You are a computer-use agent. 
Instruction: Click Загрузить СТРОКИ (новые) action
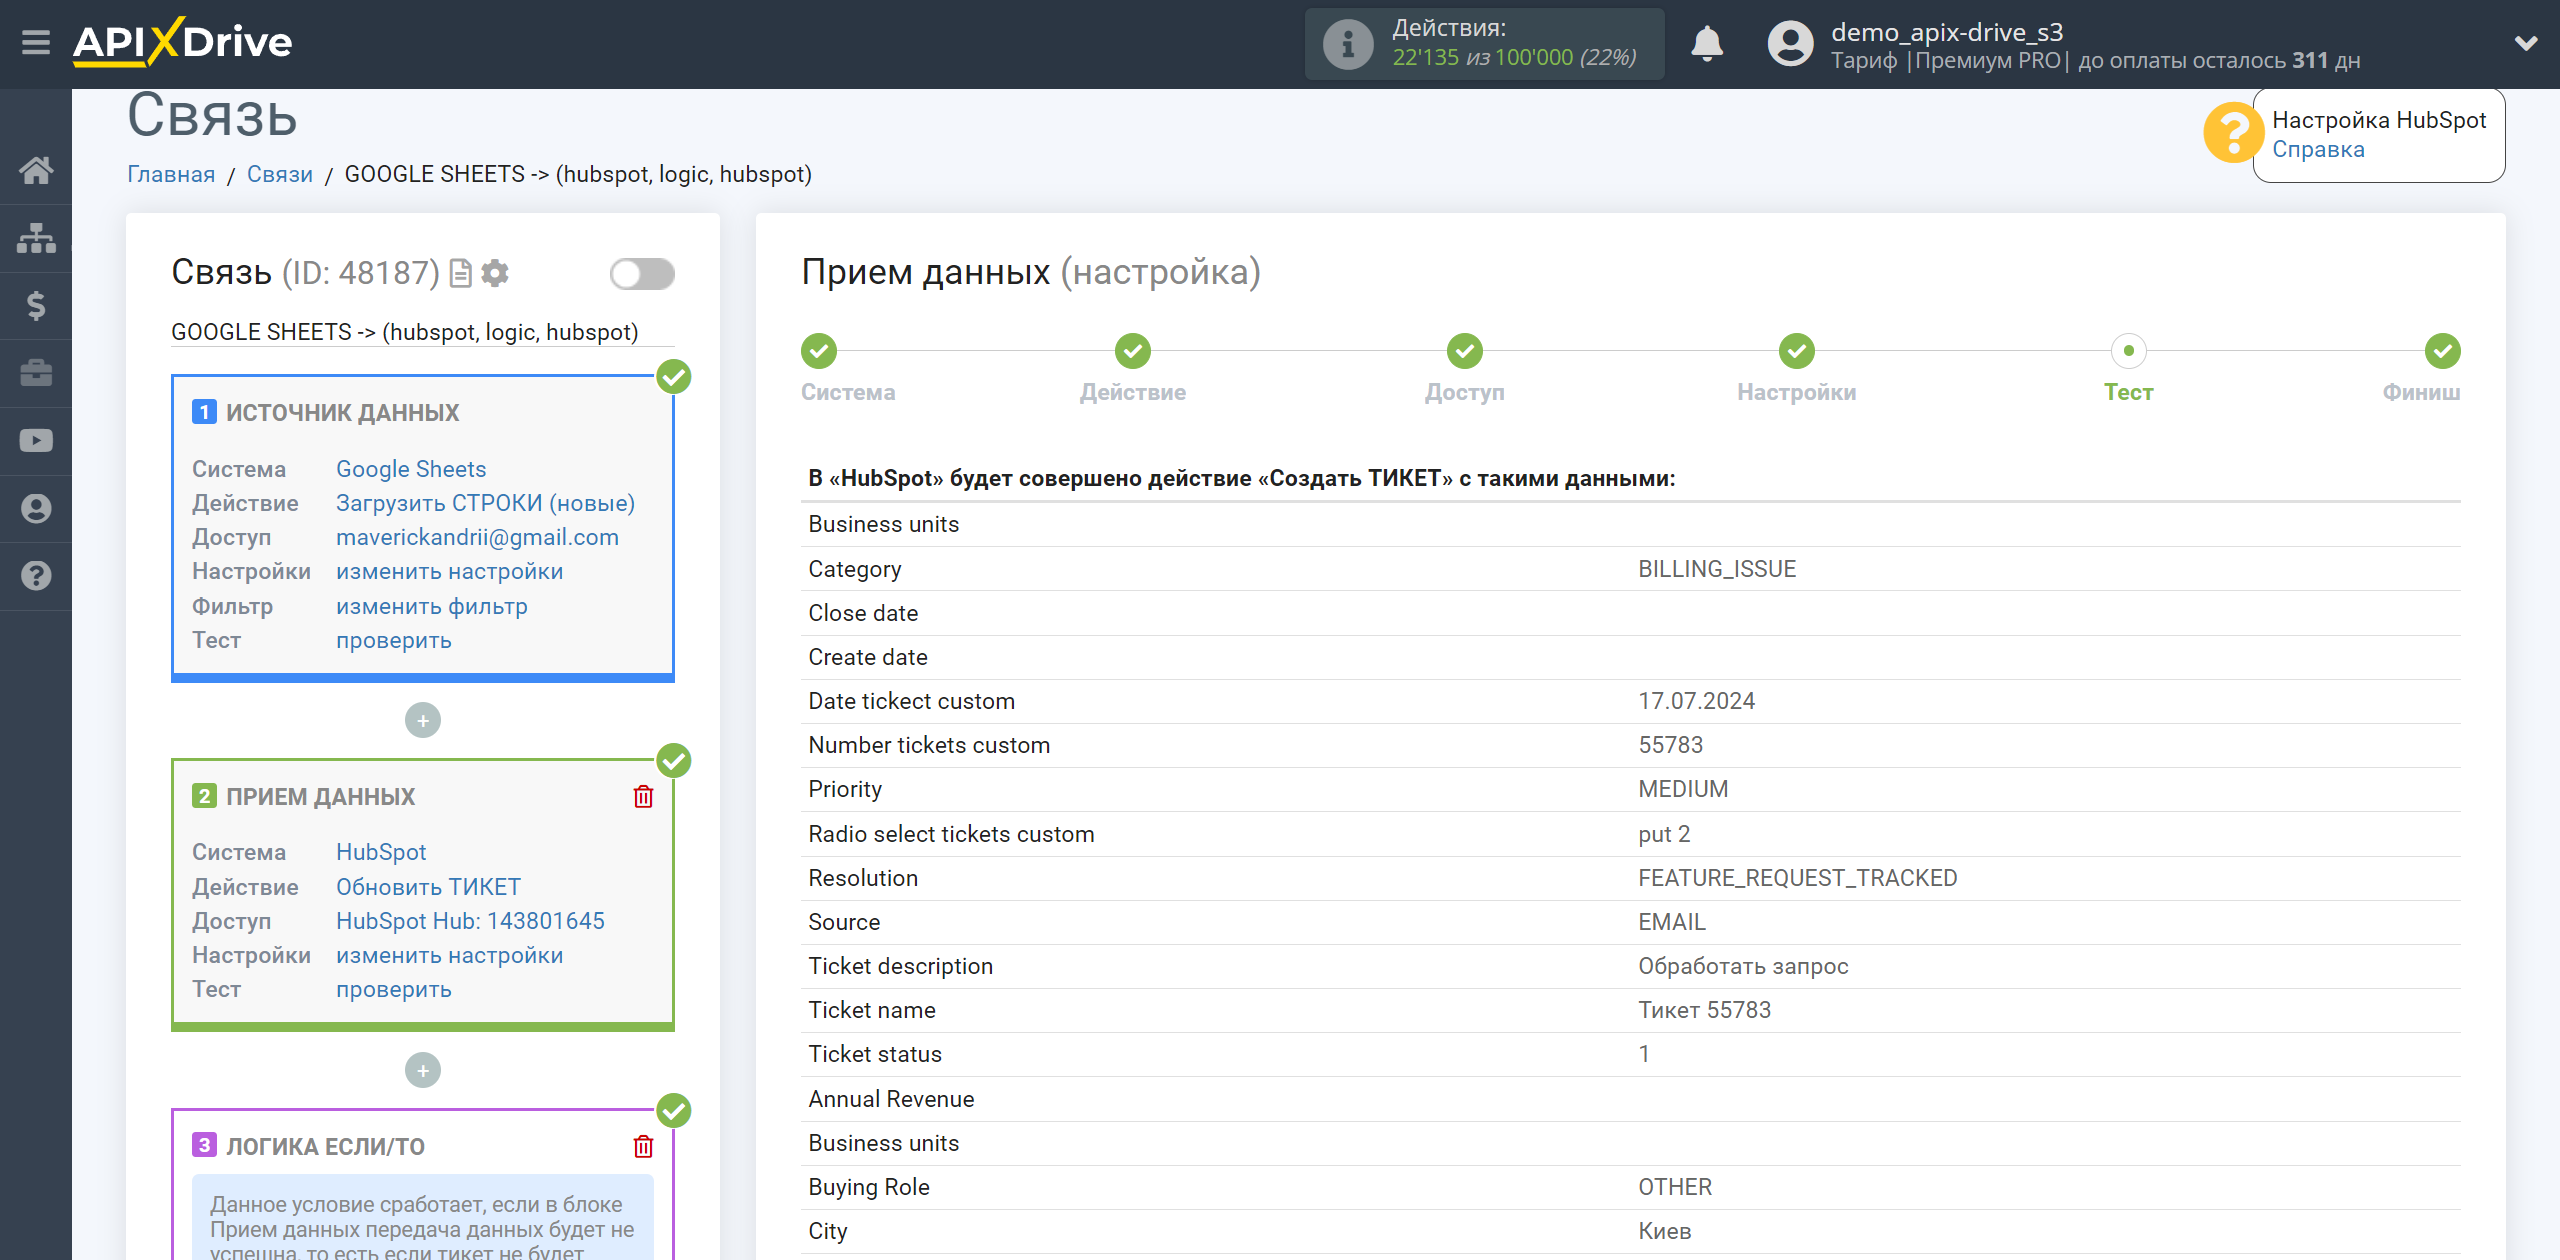click(x=485, y=503)
